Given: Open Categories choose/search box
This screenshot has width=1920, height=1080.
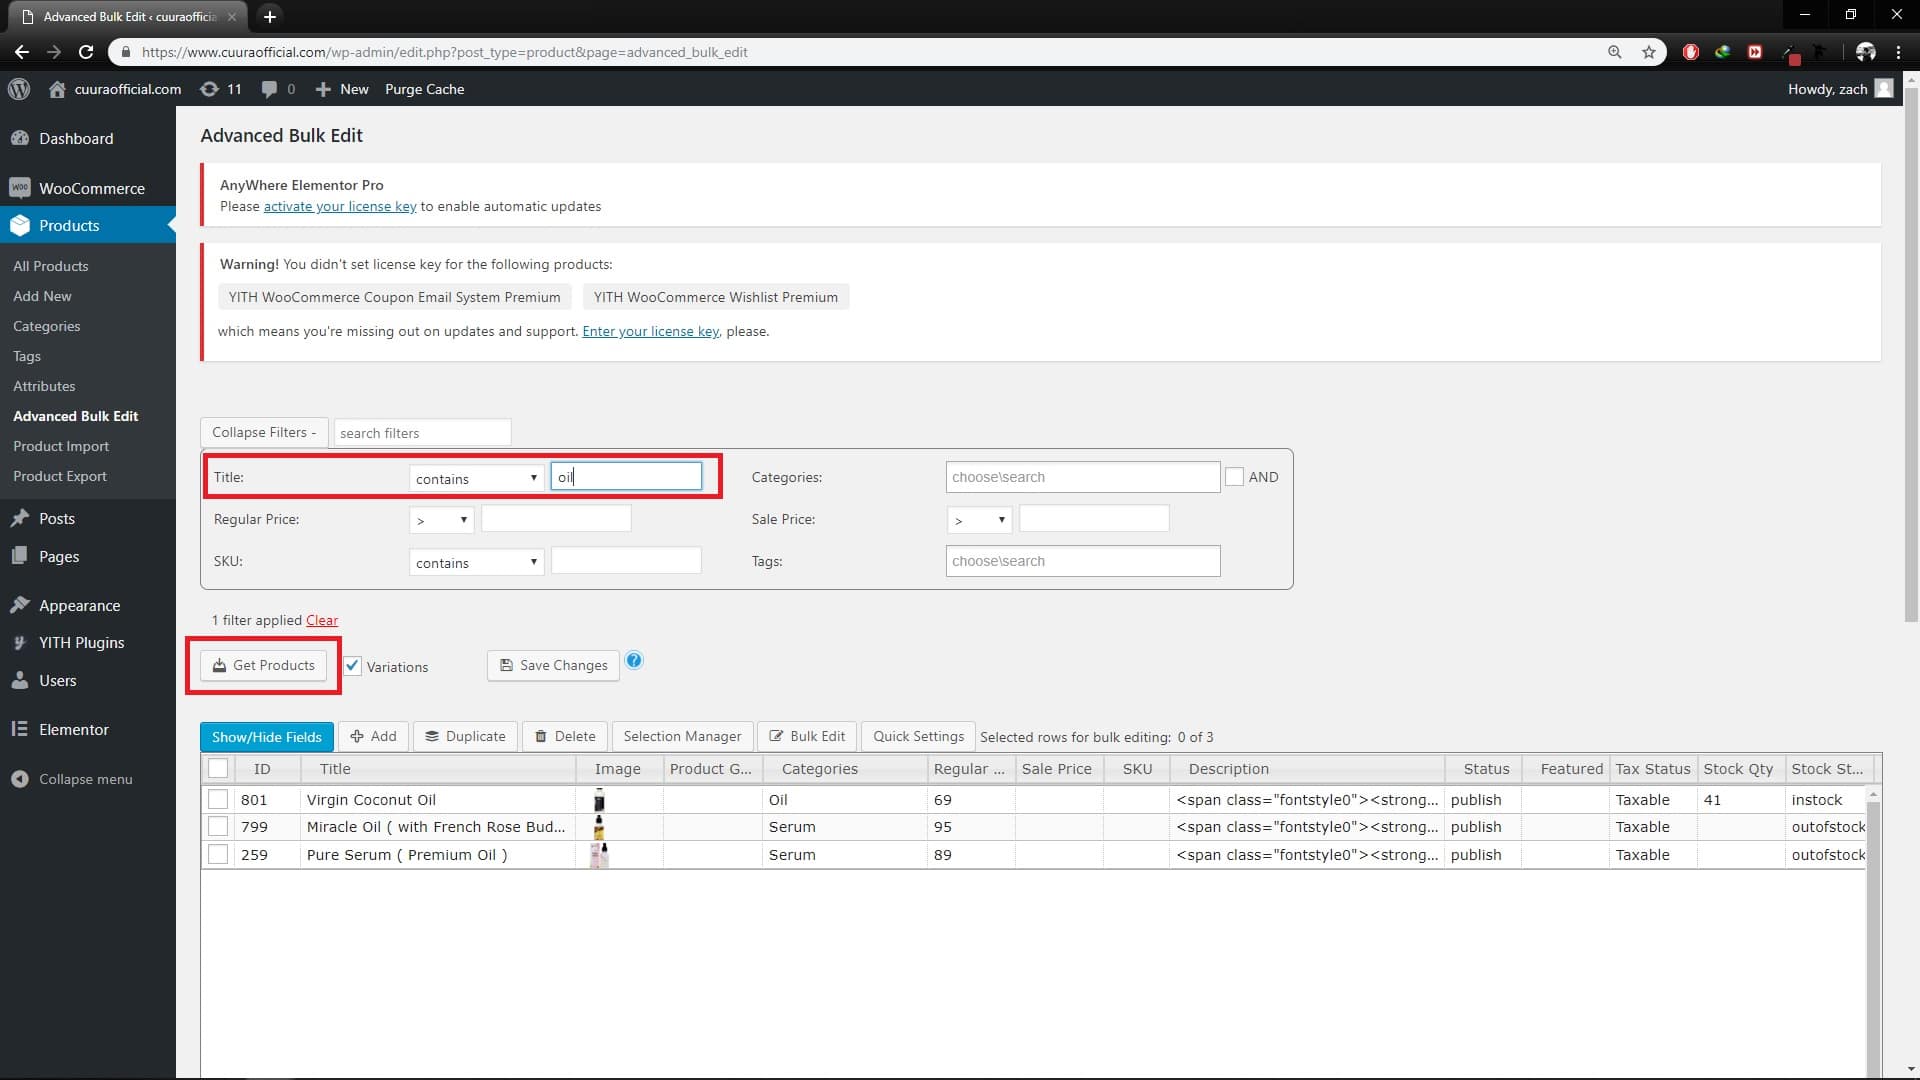Looking at the screenshot, I should pos(1083,477).
